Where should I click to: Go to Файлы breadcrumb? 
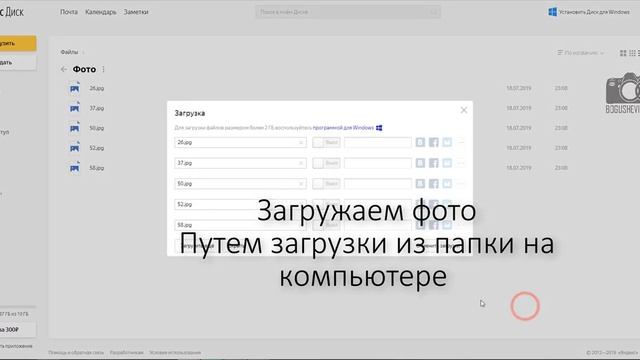69,52
